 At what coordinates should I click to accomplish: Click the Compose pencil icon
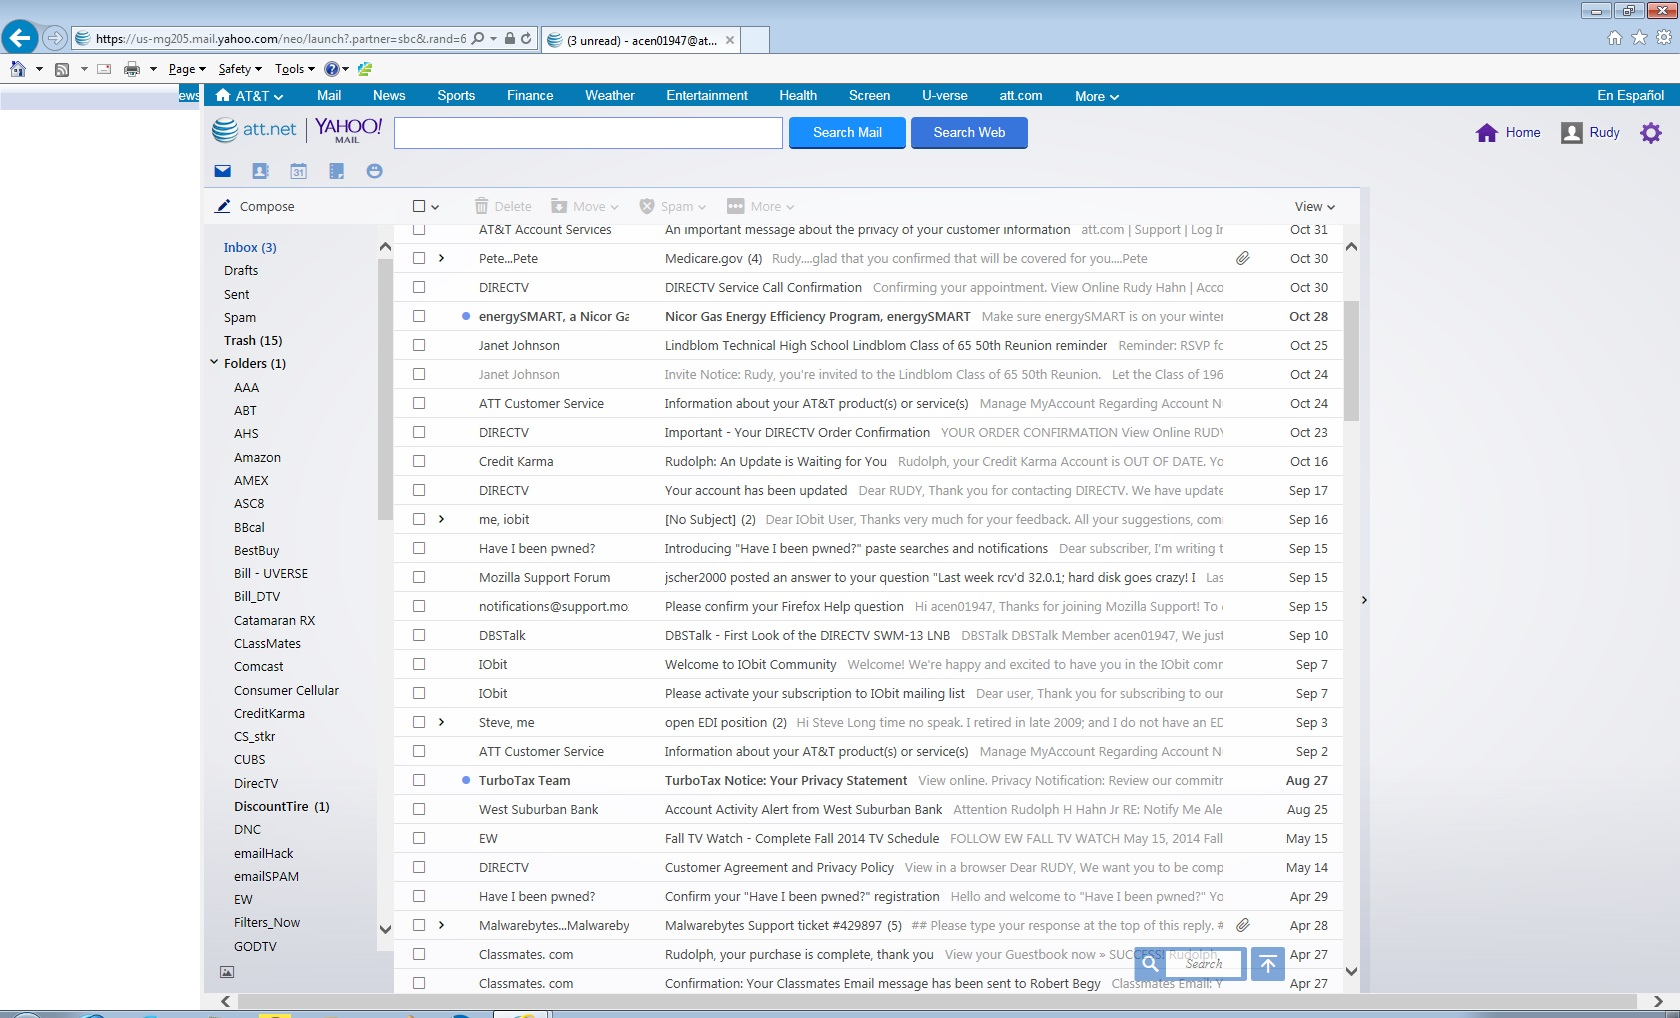coord(223,206)
